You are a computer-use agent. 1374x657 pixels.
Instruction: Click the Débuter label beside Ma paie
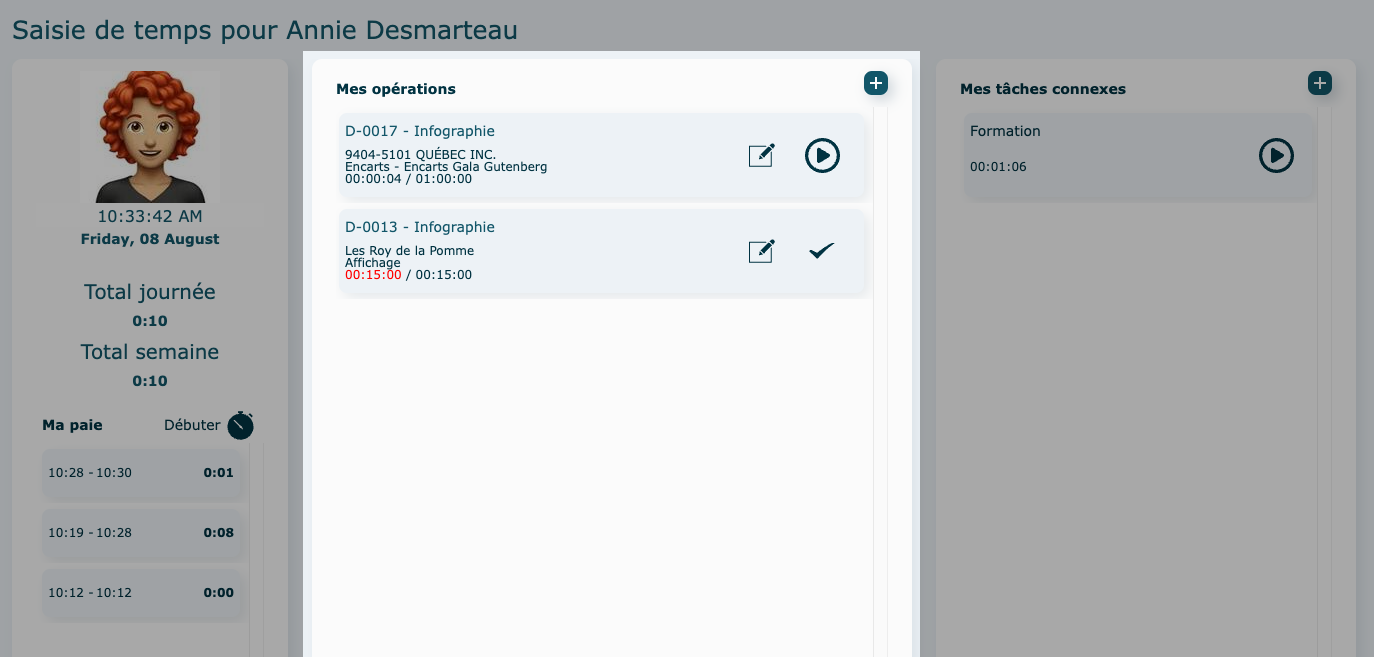[x=192, y=425]
